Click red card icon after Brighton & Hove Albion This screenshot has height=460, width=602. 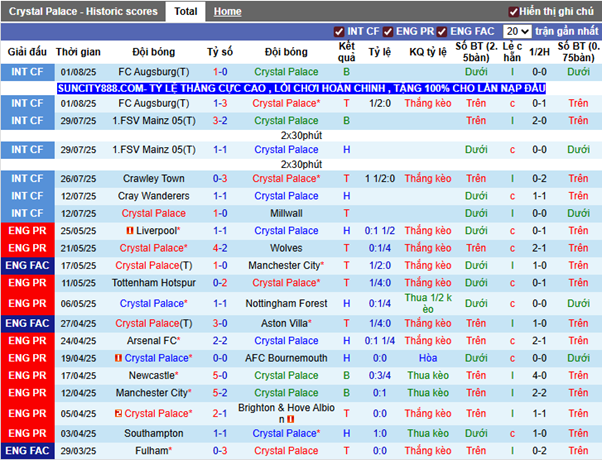291,419
